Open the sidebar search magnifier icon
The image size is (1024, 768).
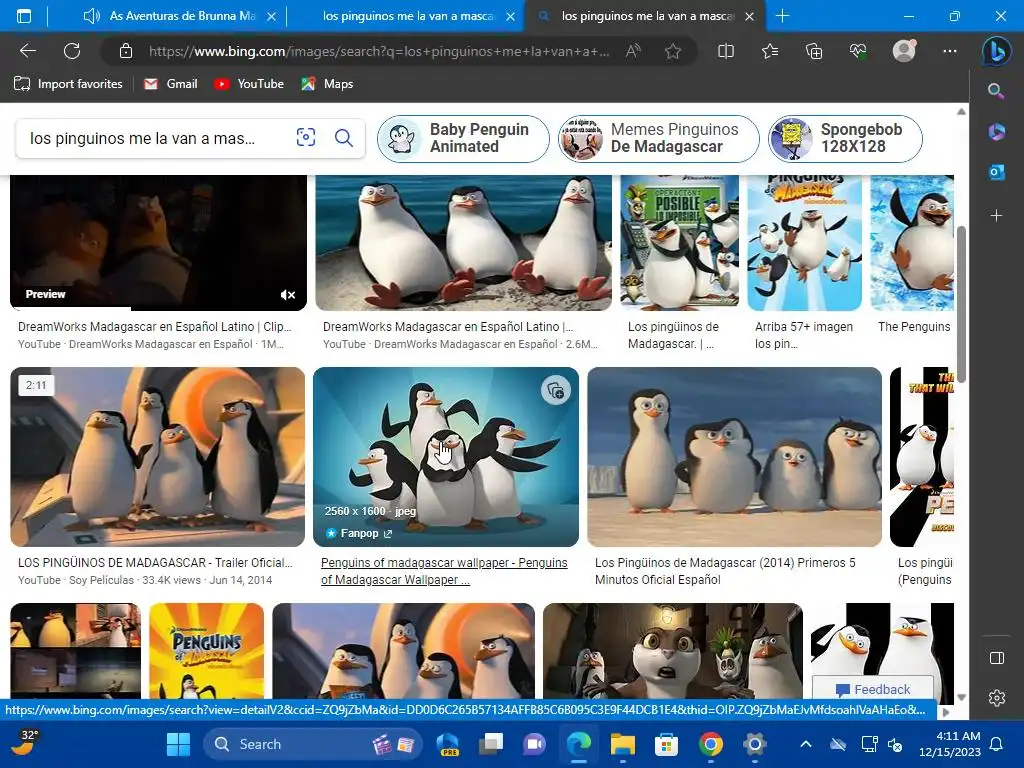pos(996,91)
